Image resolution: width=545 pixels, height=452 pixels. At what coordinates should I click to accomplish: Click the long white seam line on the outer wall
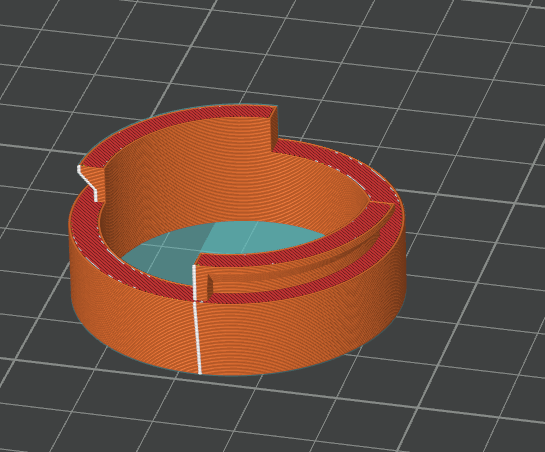198,338
